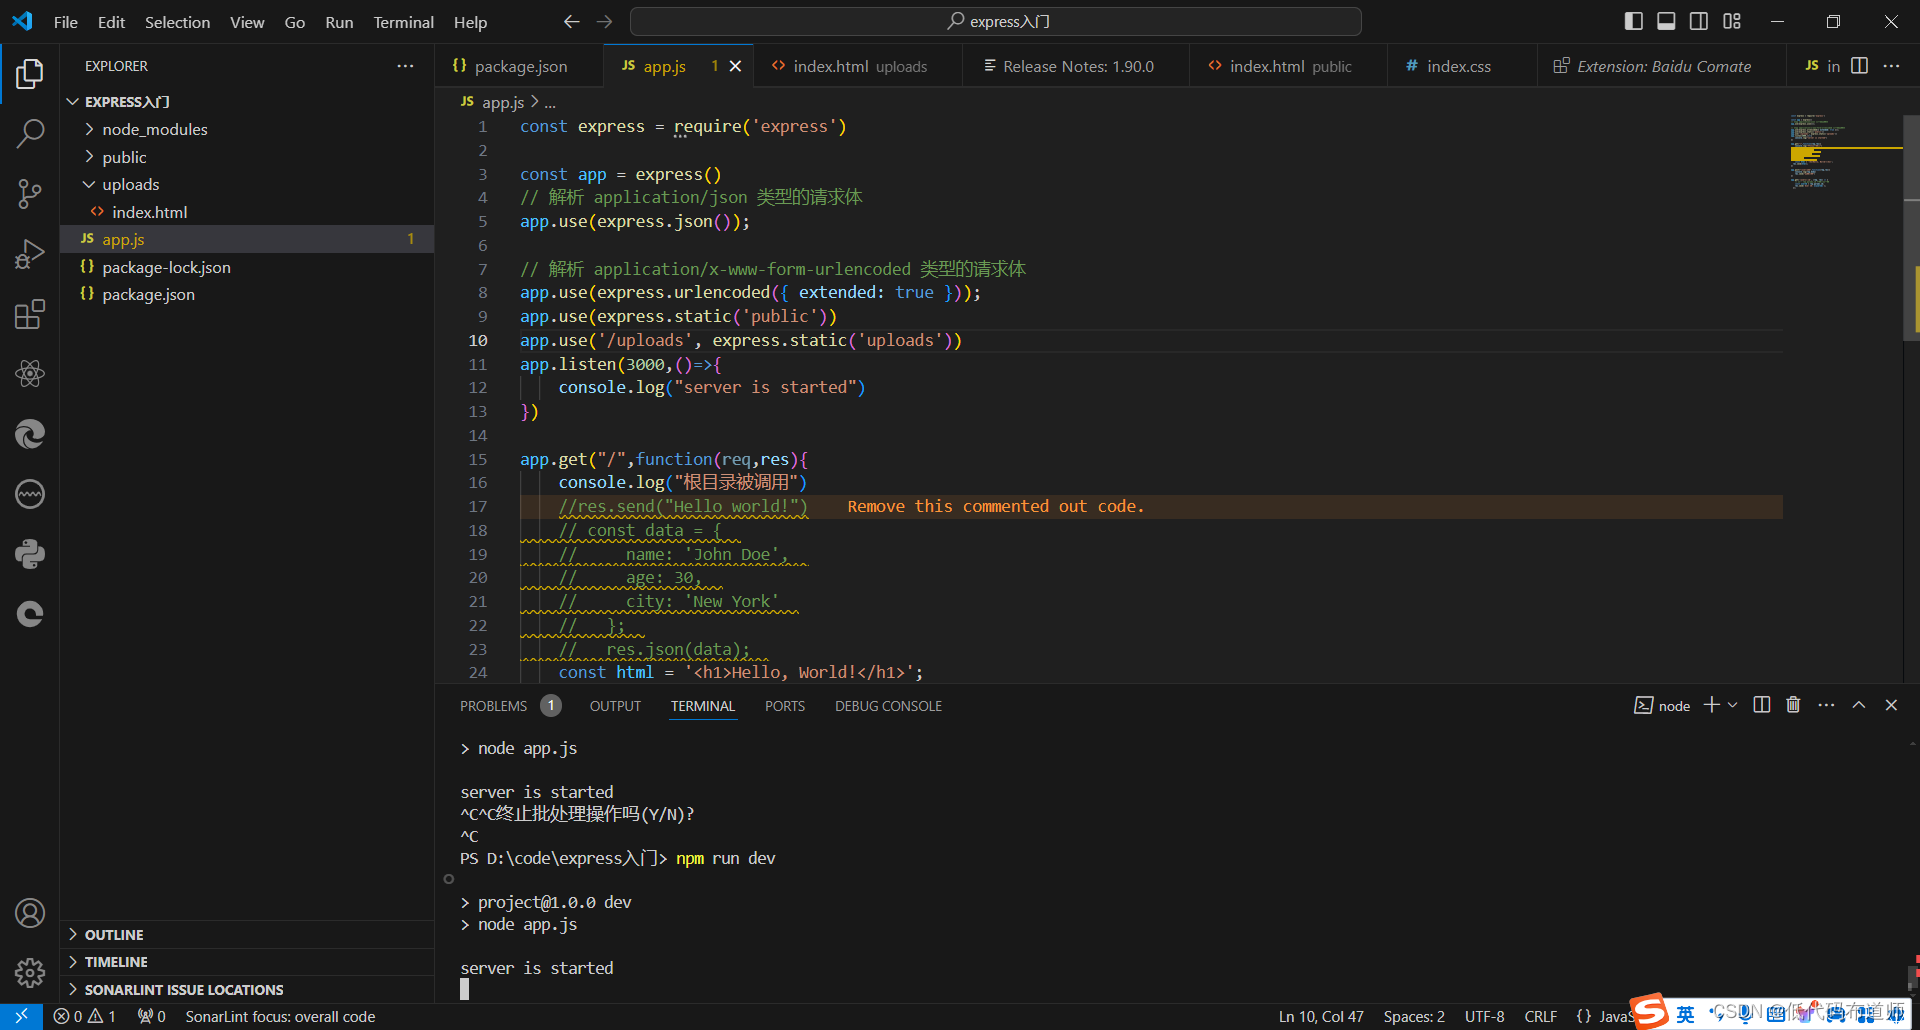Viewport: 1920px width, 1030px height.
Task: Show the PORTS panel tab
Action: coord(785,706)
